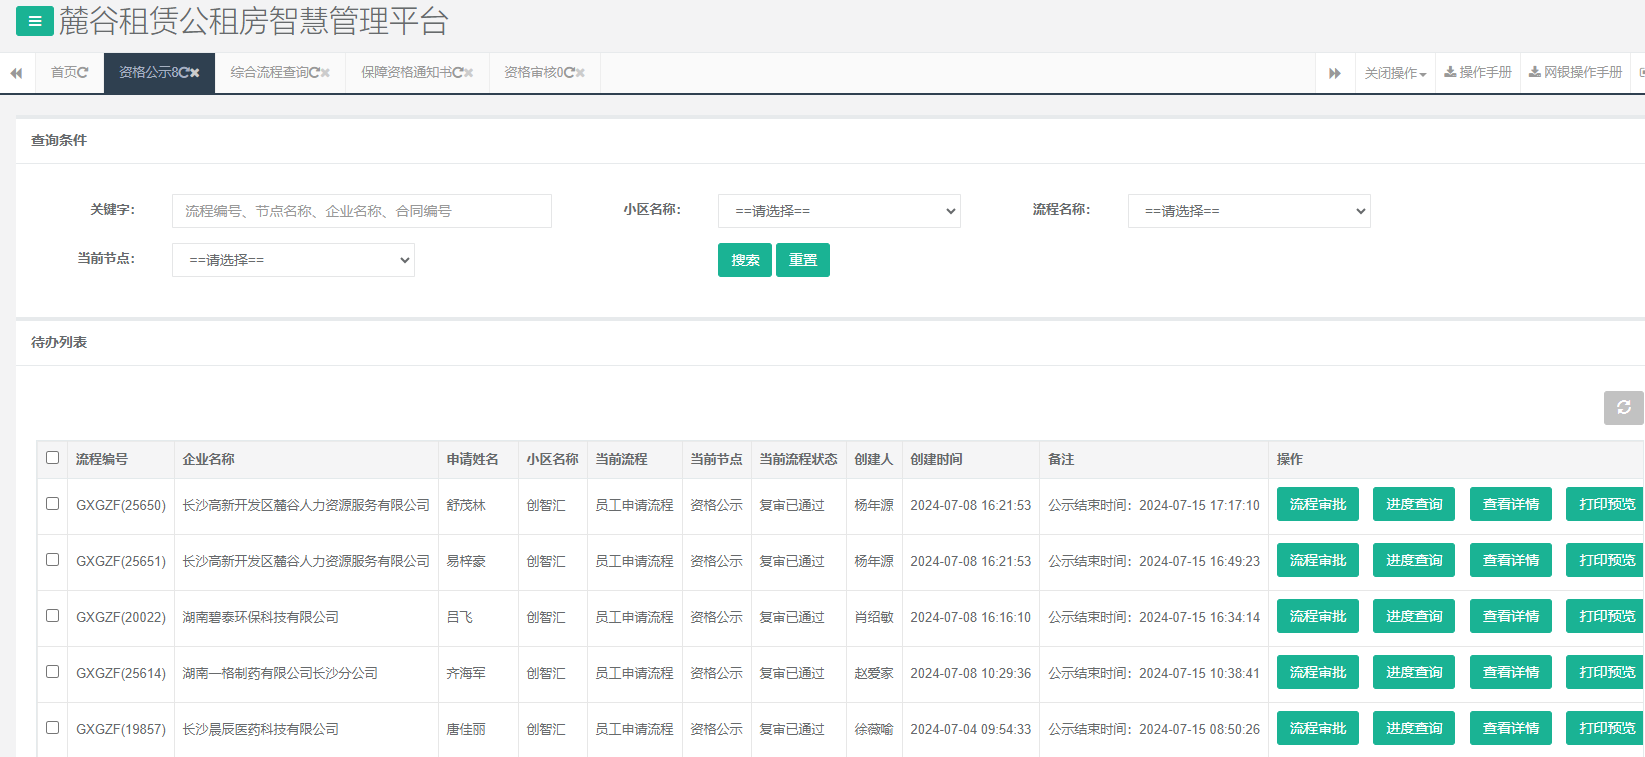Viewport: 1645px width, 757px height.
Task: Download the 网银操作手册 manual
Action: point(1575,73)
